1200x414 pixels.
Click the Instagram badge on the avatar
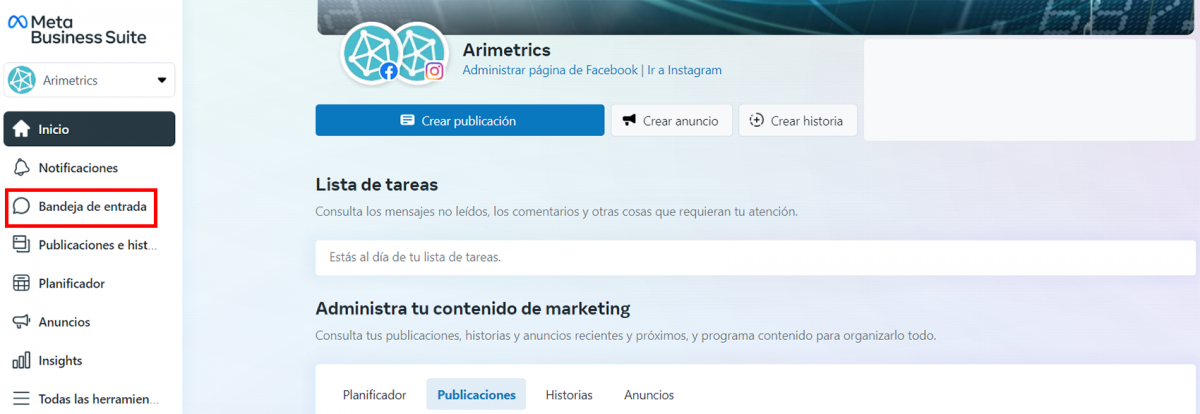(x=434, y=71)
